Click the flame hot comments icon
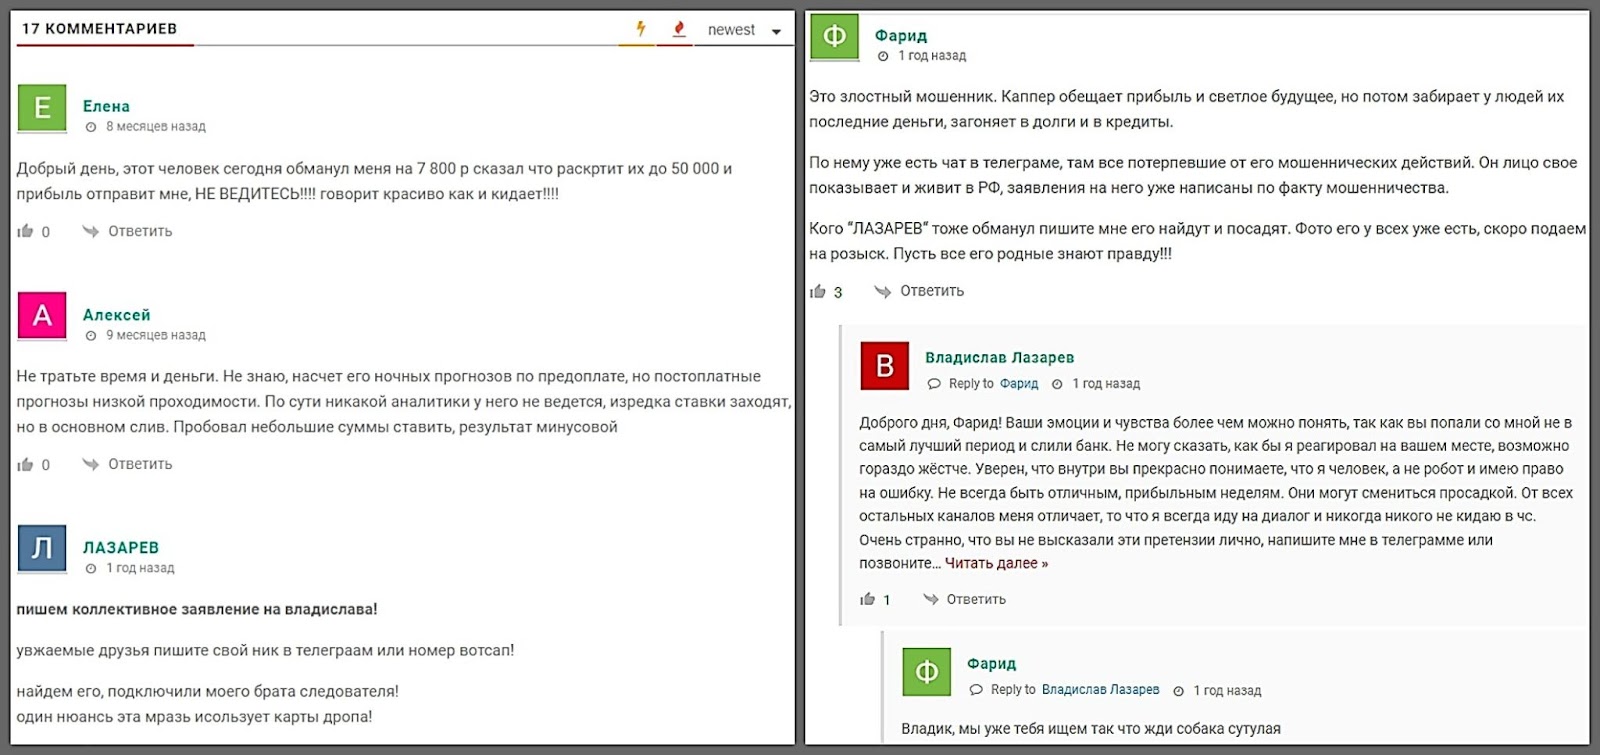This screenshot has height=755, width=1600. (x=679, y=29)
